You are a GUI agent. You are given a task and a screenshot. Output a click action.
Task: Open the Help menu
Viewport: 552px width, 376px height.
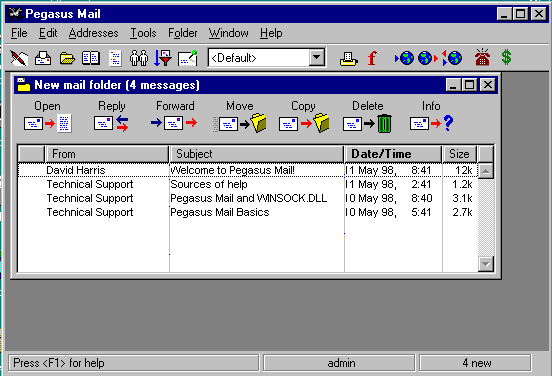pos(271,33)
